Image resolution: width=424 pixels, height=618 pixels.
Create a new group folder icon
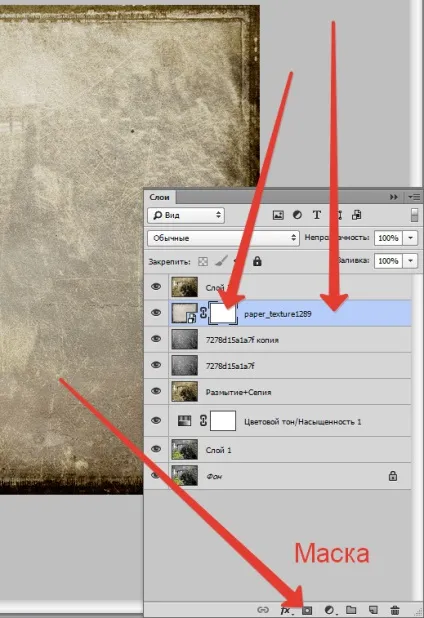click(x=351, y=610)
